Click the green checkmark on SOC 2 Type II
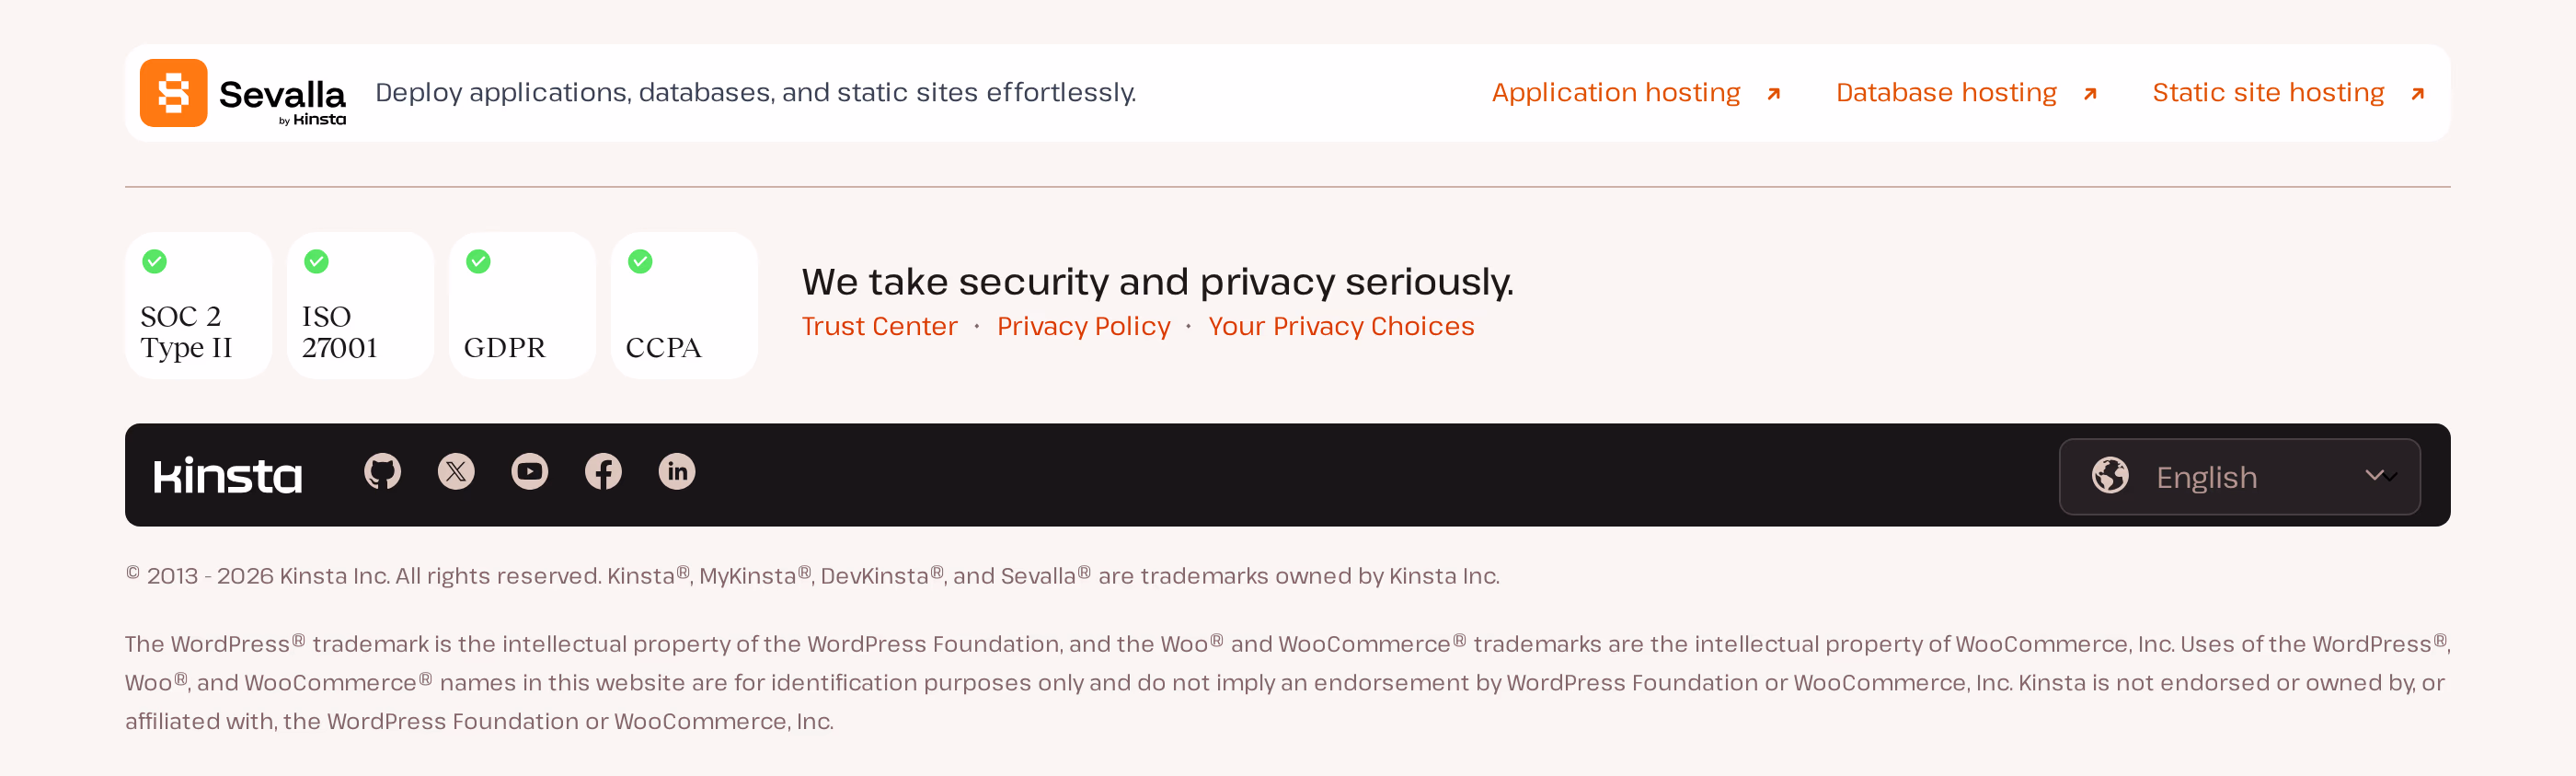The image size is (2576, 776). pos(154,261)
